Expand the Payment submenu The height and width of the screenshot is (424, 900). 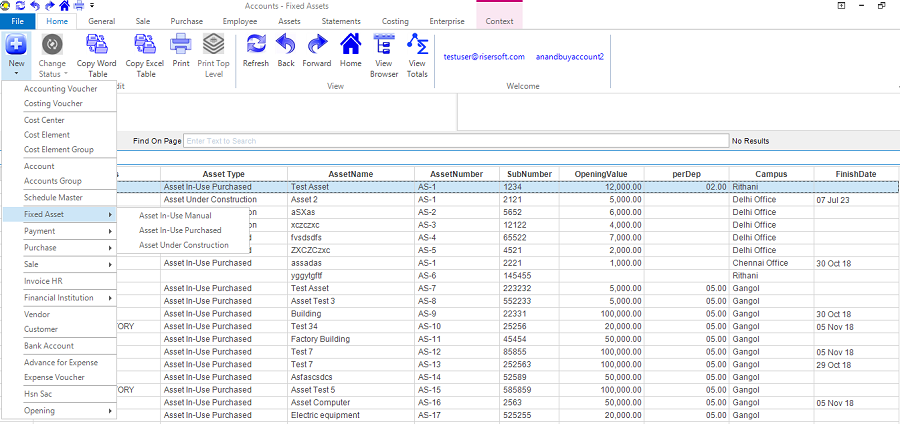coord(68,231)
